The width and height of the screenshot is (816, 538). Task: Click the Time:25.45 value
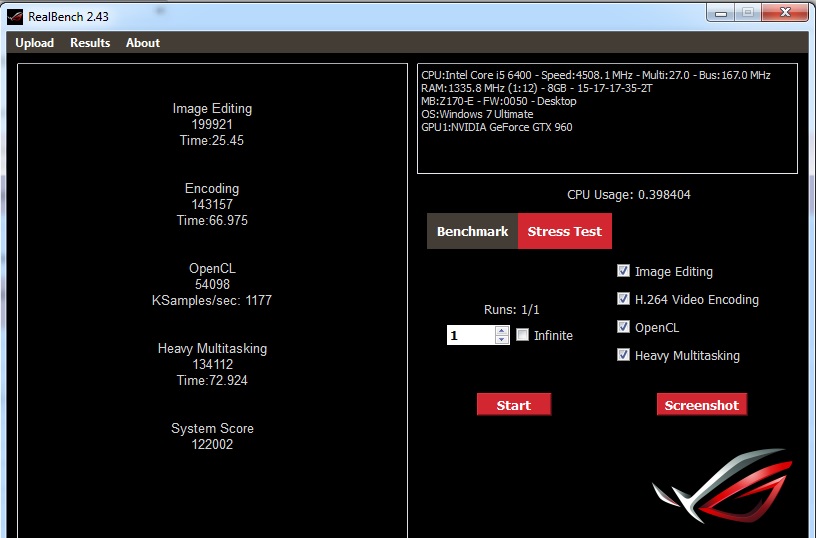click(212, 140)
